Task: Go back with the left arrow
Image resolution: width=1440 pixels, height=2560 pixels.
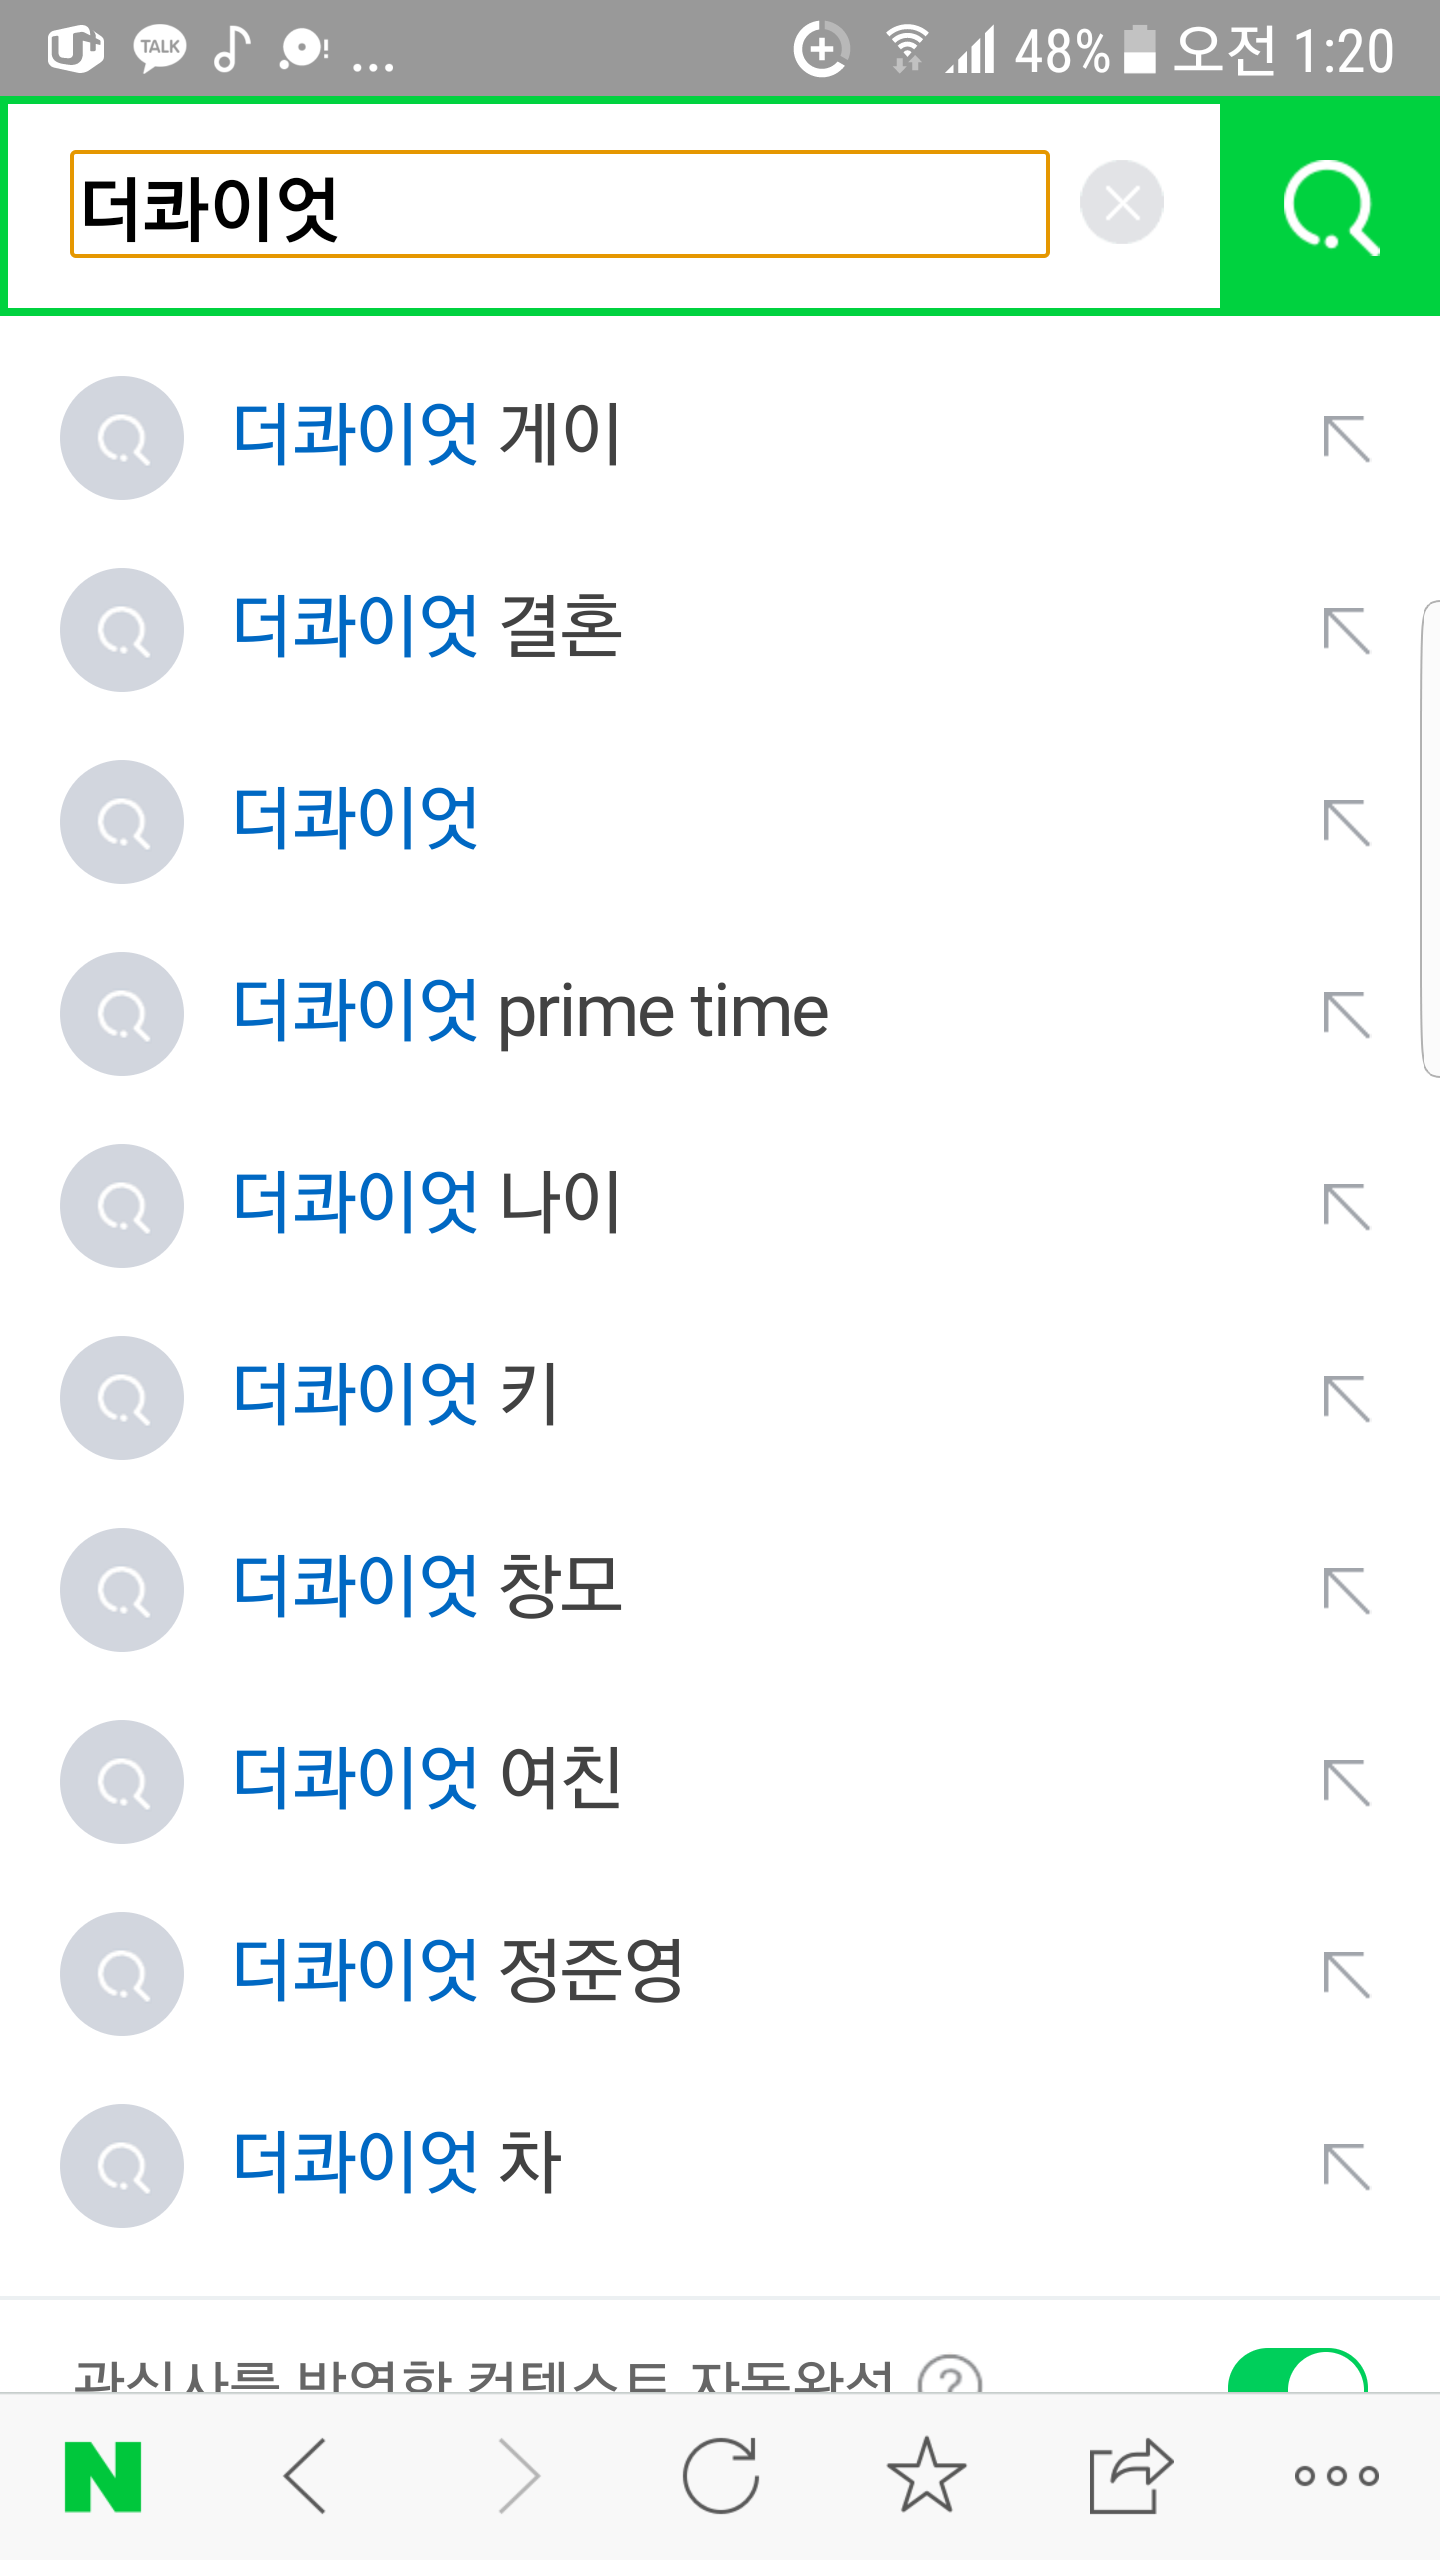Action: click(306, 2476)
